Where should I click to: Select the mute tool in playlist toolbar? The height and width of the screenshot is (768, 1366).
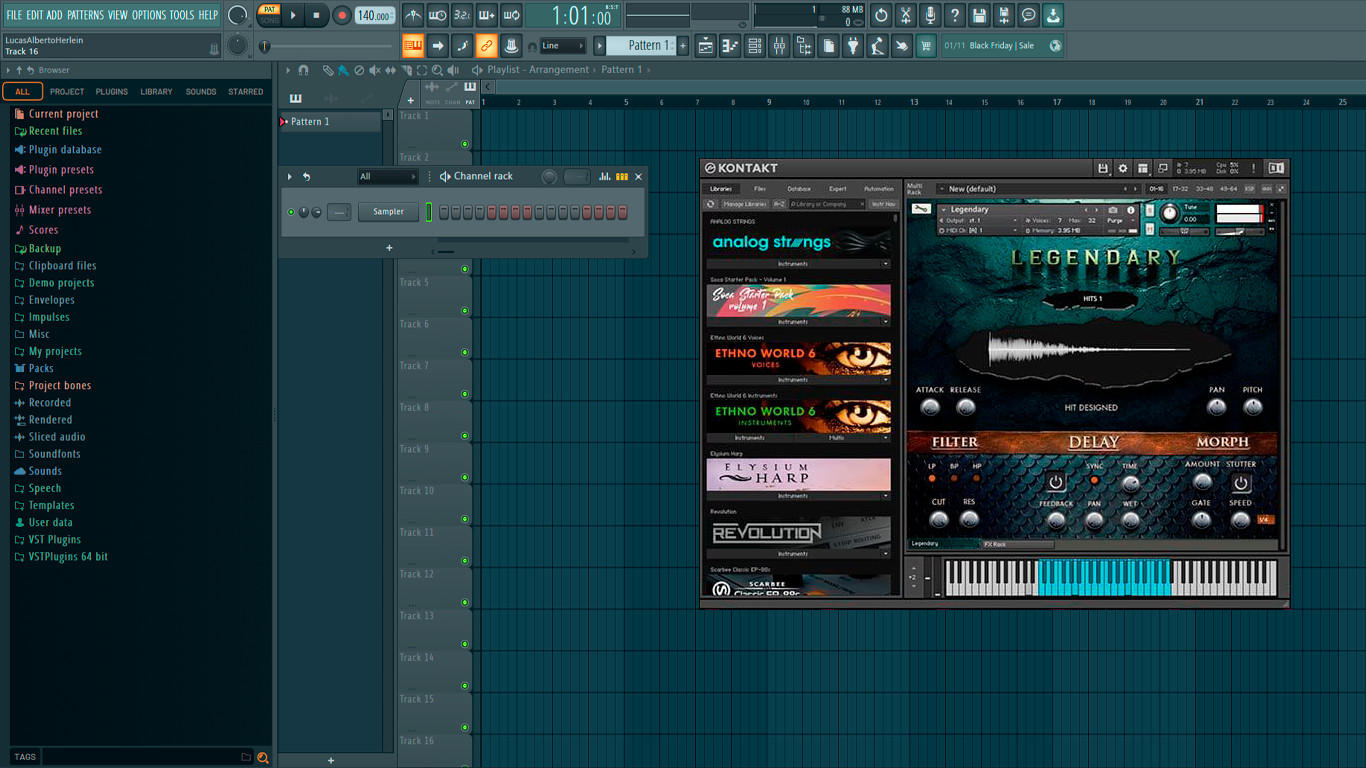click(375, 70)
